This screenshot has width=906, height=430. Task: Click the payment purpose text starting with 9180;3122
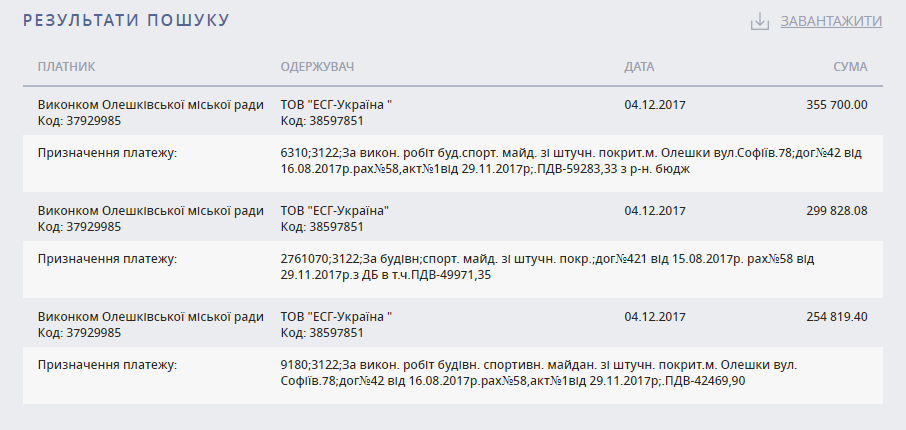(539, 373)
